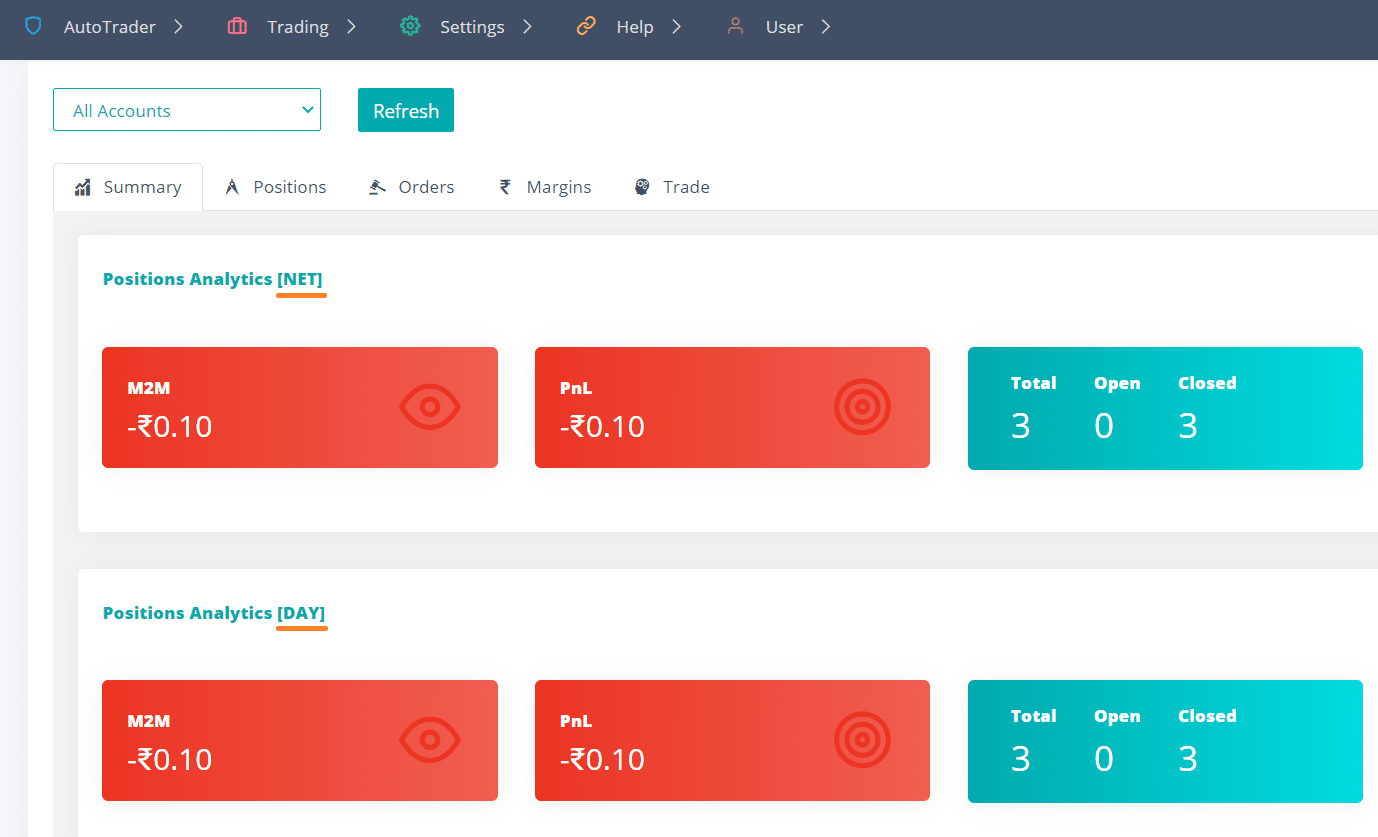Switch to the Orders tab

click(x=412, y=187)
